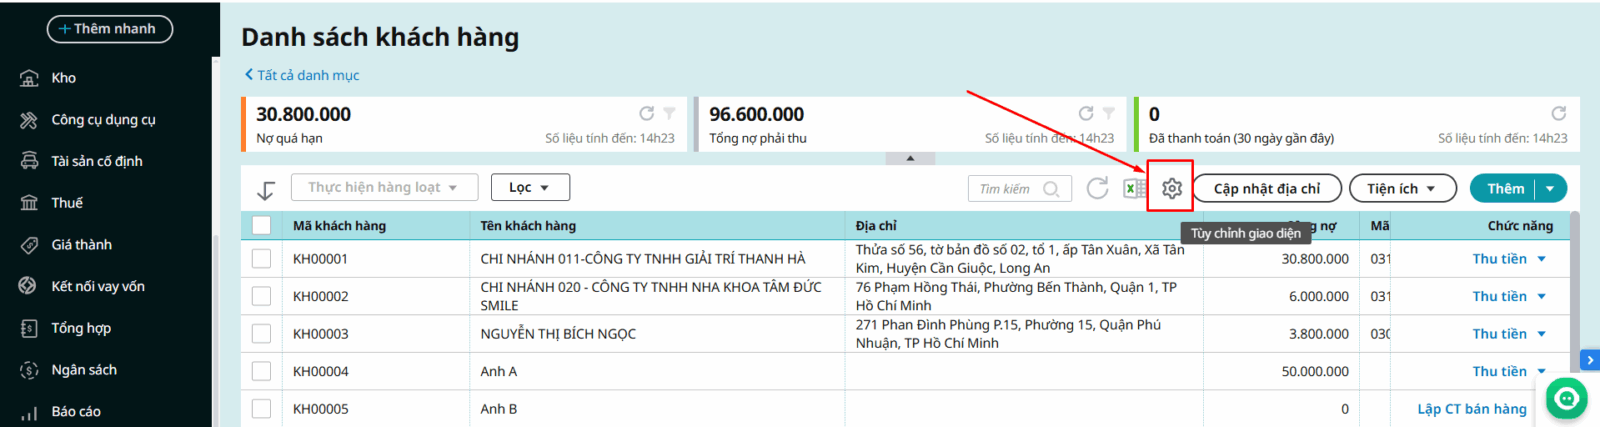The height and width of the screenshot is (427, 1600).
Task: Click the Excel export icon
Action: (x=1134, y=188)
